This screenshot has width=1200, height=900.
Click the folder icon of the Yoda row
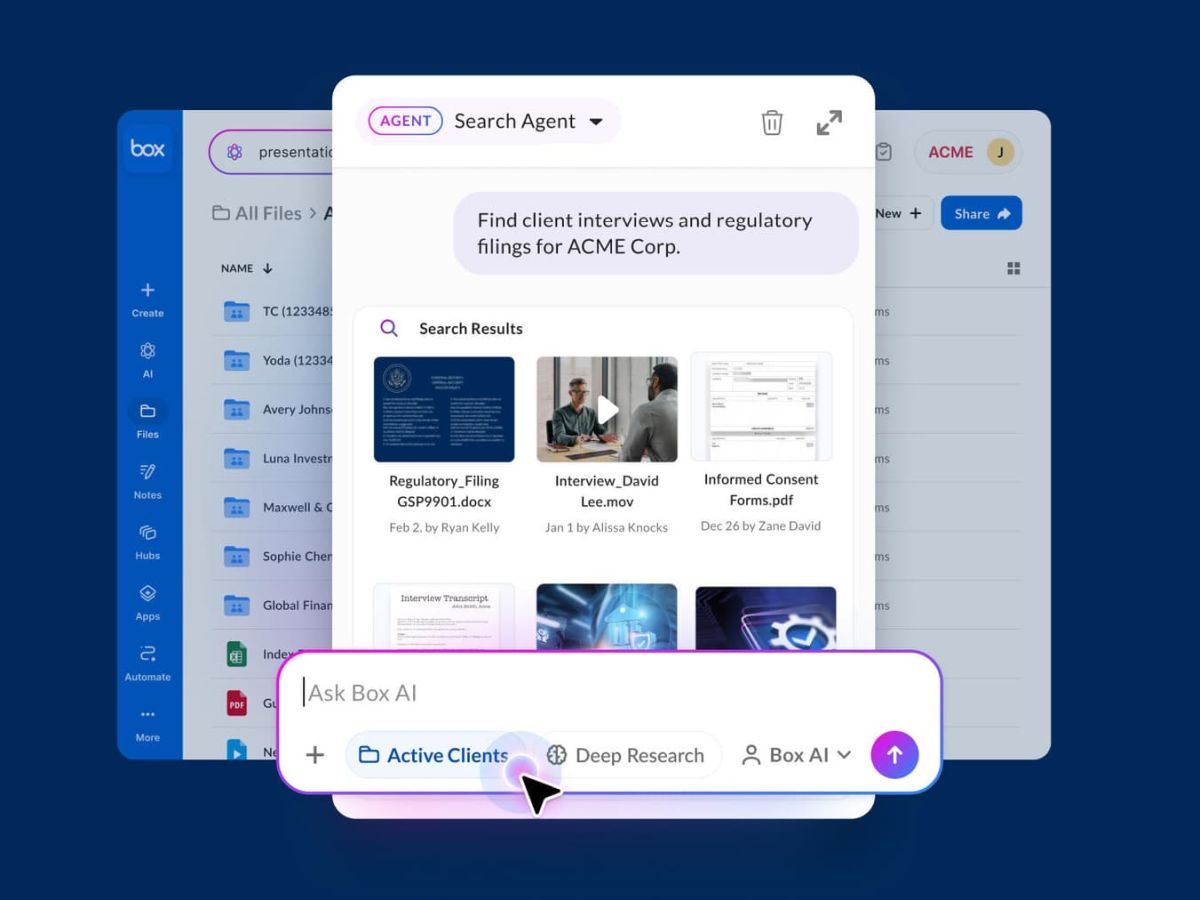236,360
